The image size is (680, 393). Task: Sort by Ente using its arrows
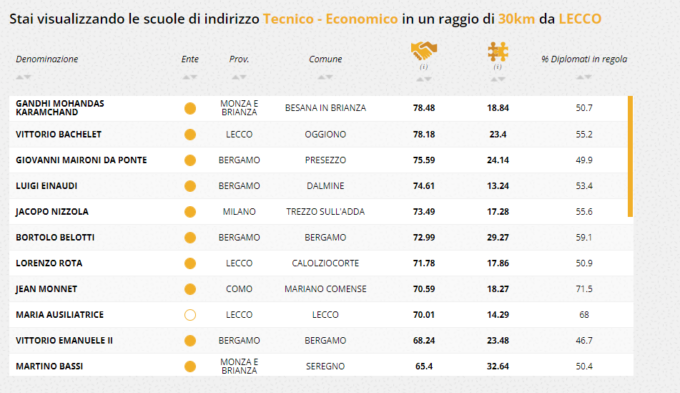click(x=190, y=77)
